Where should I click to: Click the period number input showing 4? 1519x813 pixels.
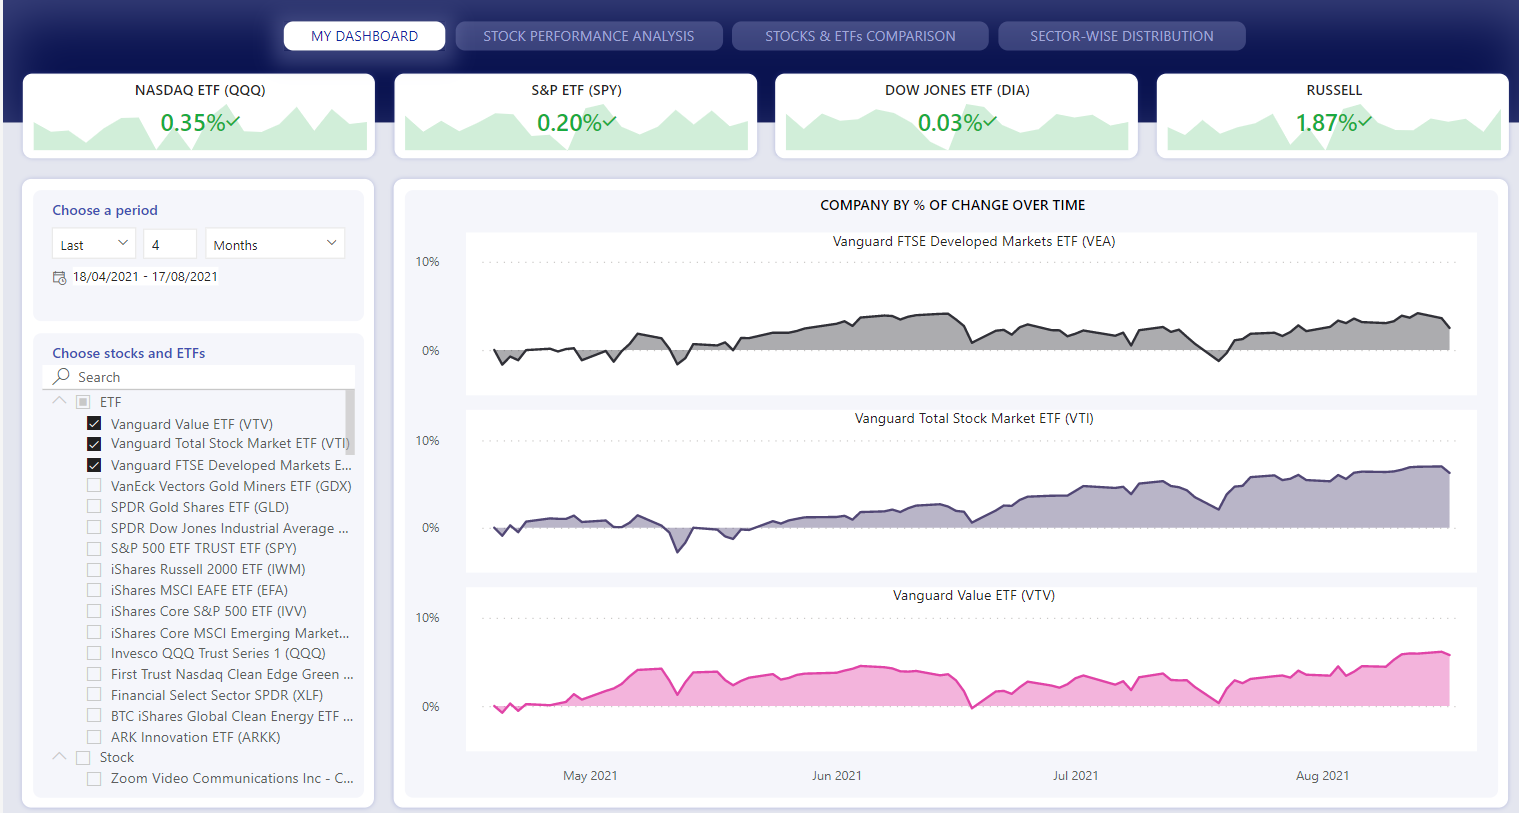(170, 244)
